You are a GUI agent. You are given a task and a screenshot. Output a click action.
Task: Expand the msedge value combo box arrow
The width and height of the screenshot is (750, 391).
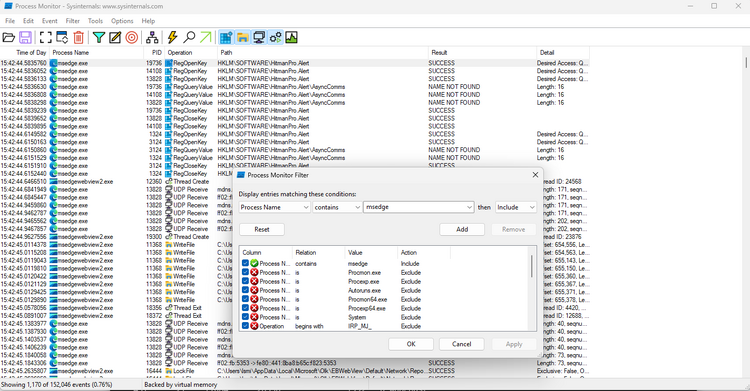469,207
